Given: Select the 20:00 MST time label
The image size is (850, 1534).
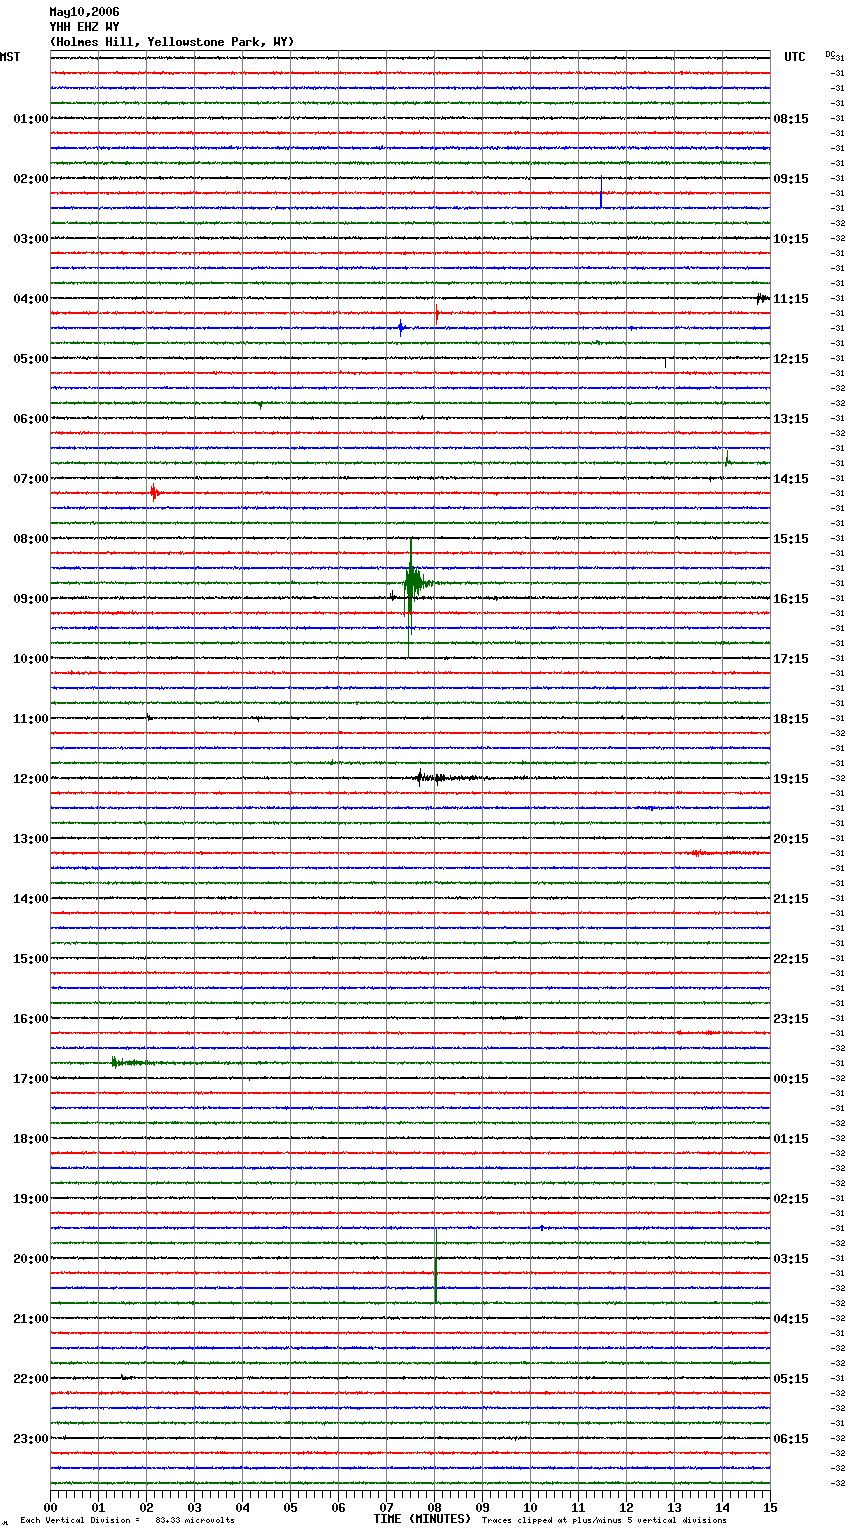Looking at the screenshot, I should click(31, 1259).
